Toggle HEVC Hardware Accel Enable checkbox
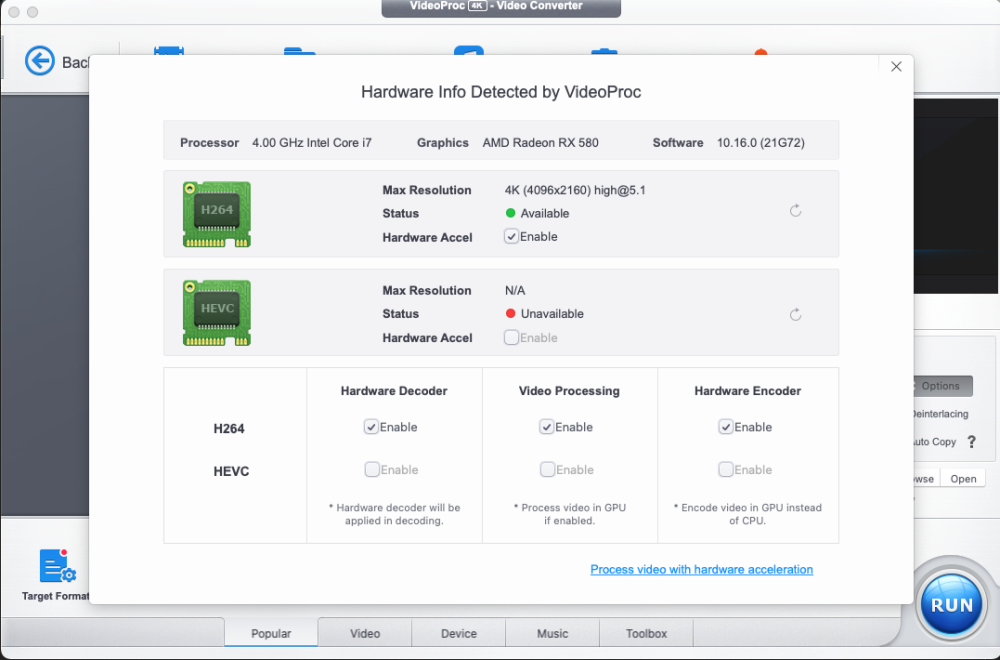Viewport: 1000px width, 660px height. pos(511,337)
